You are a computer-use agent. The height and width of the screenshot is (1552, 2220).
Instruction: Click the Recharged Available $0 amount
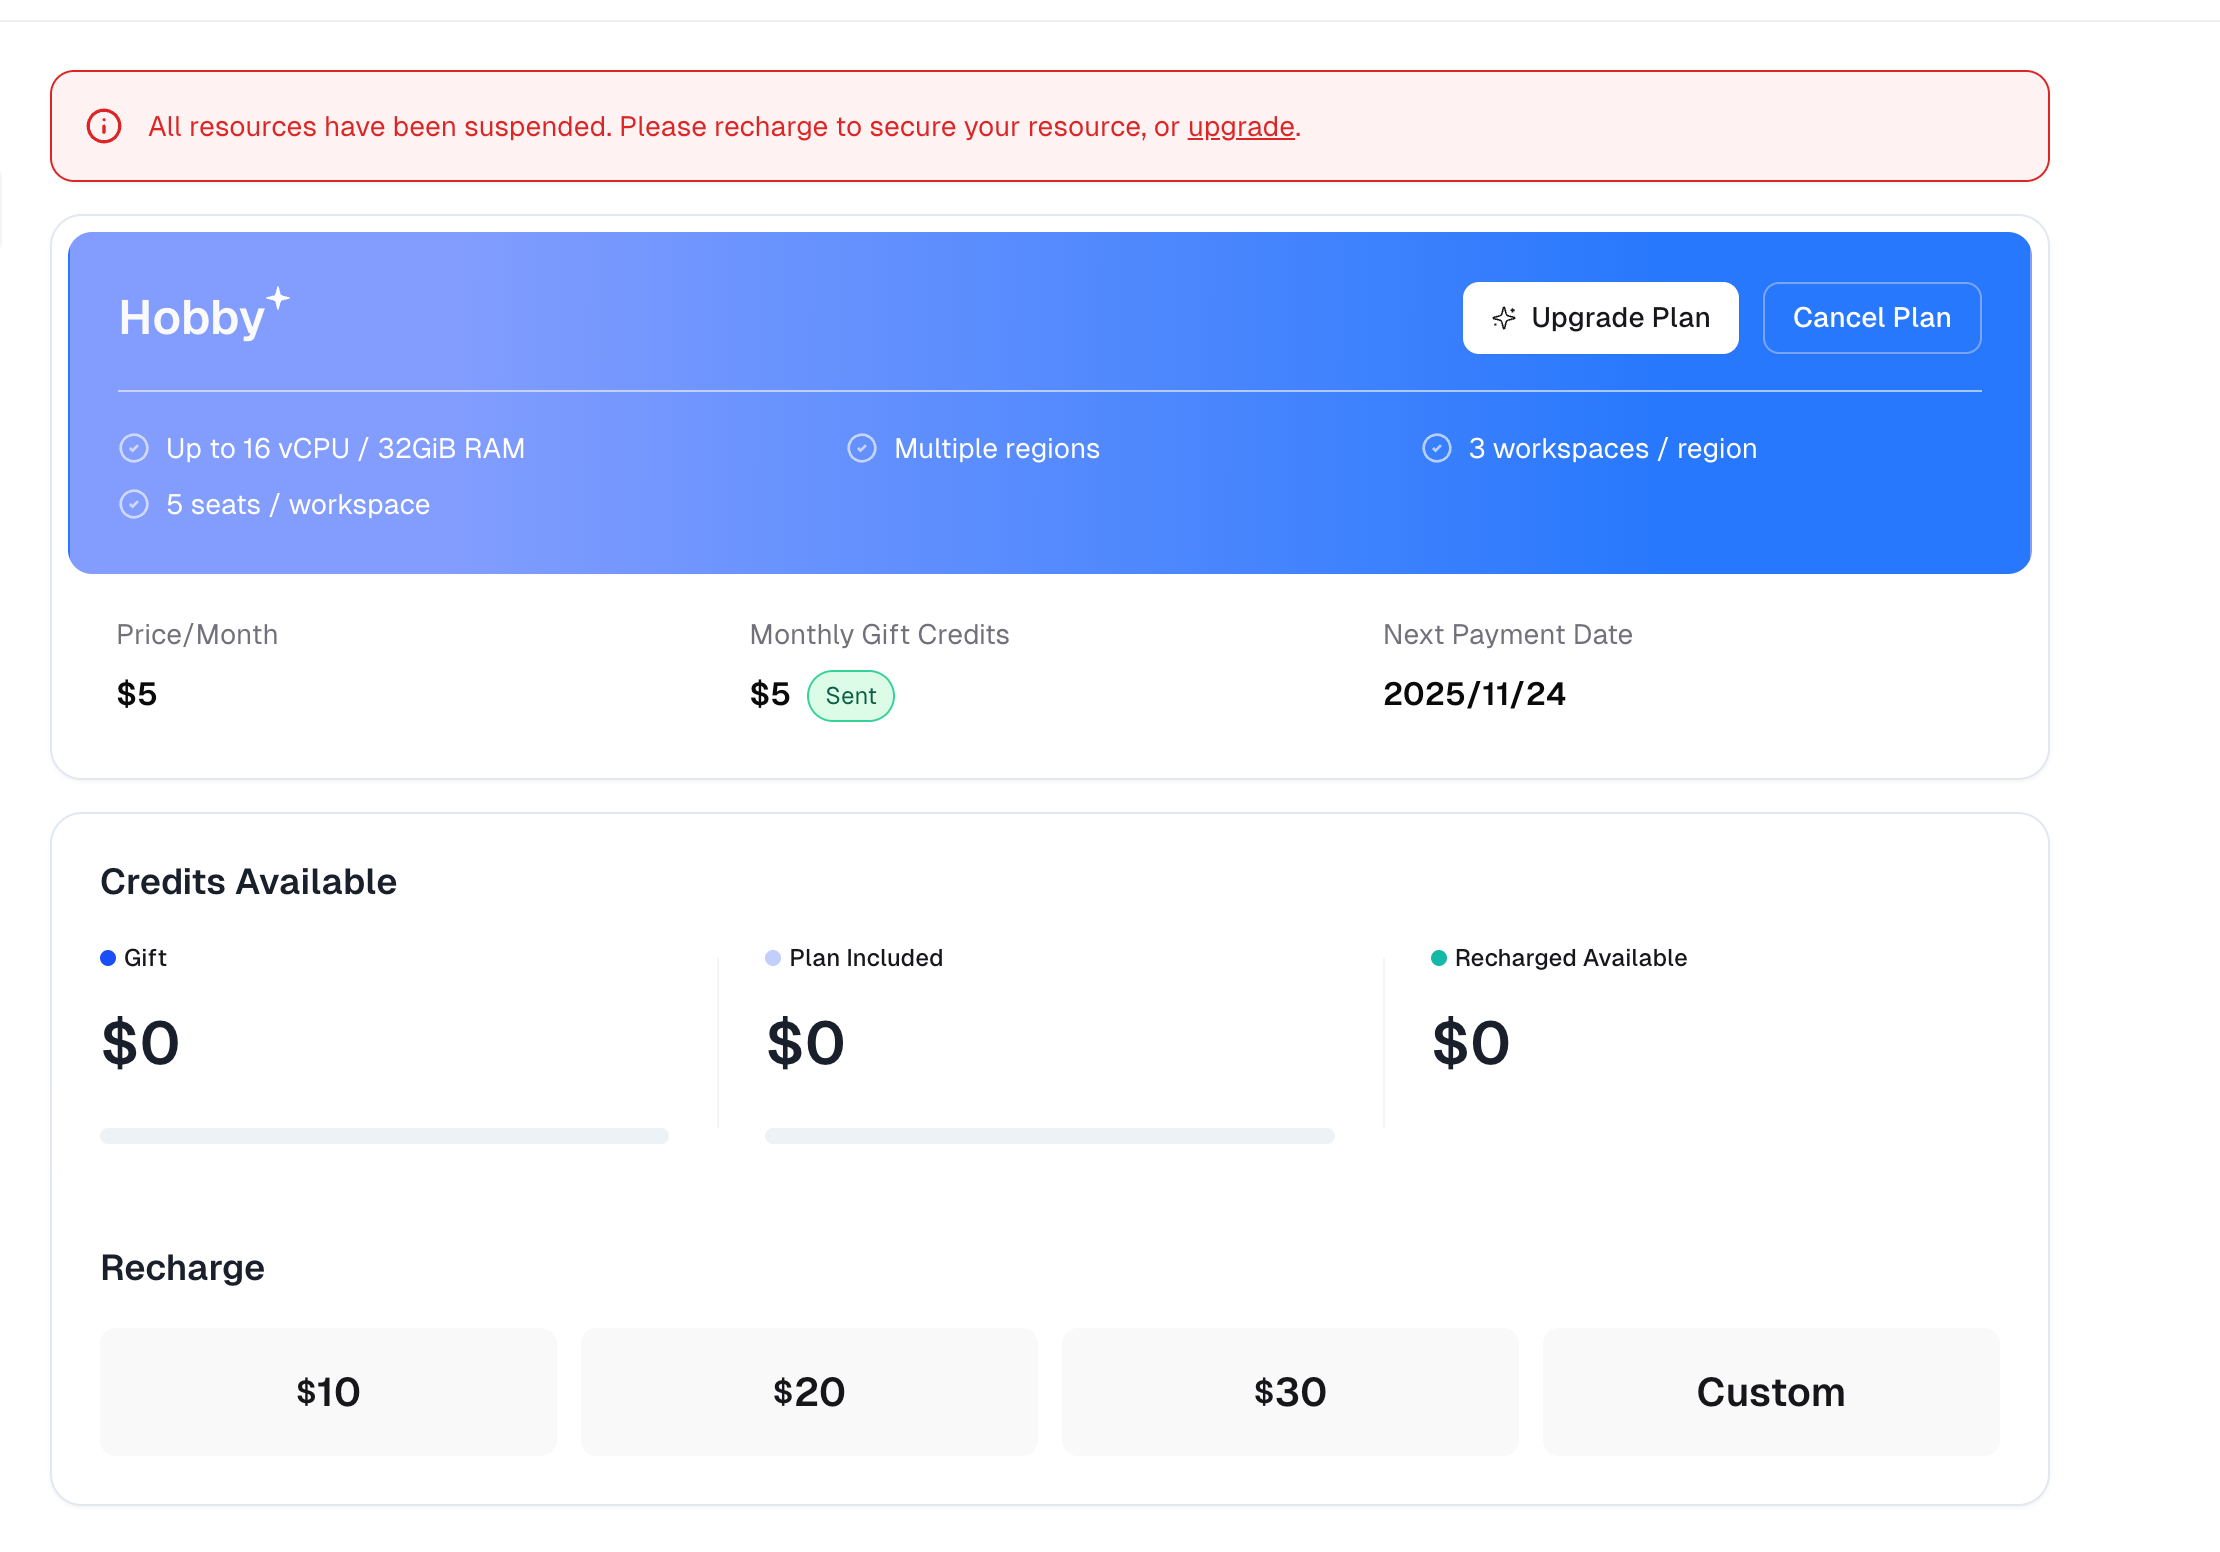[1470, 1043]
